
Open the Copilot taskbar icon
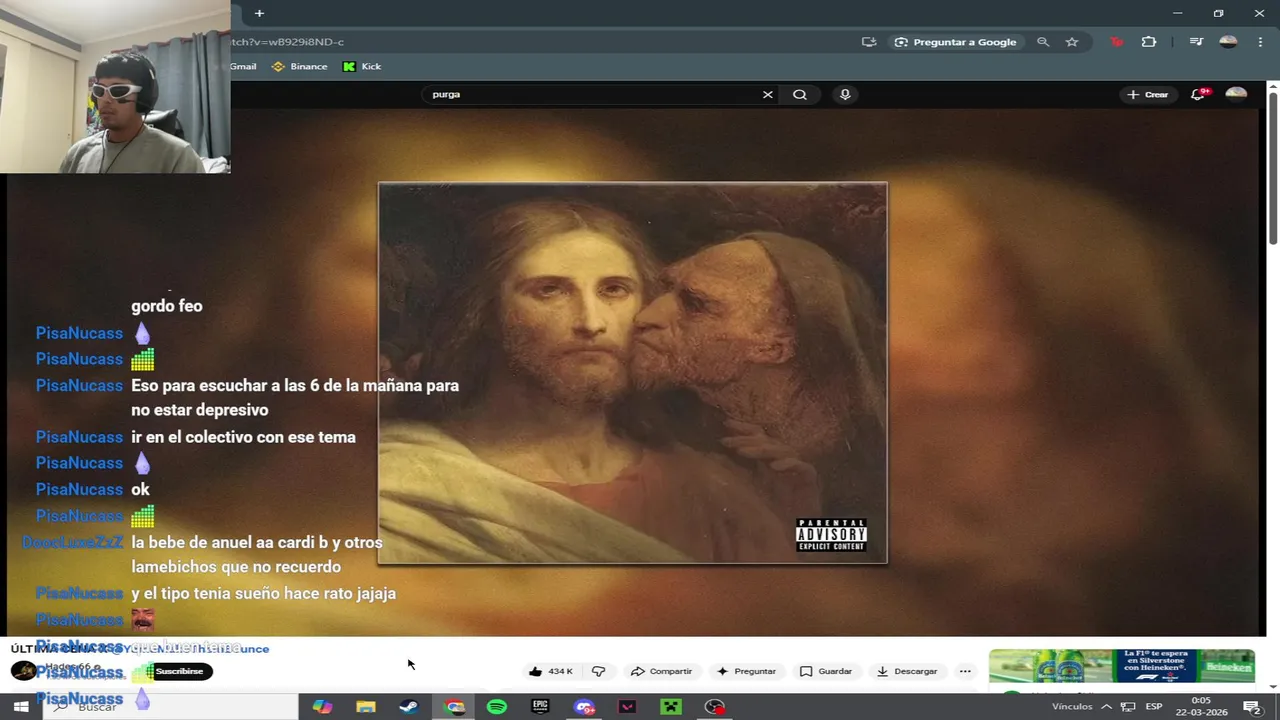tap(322, 706)
